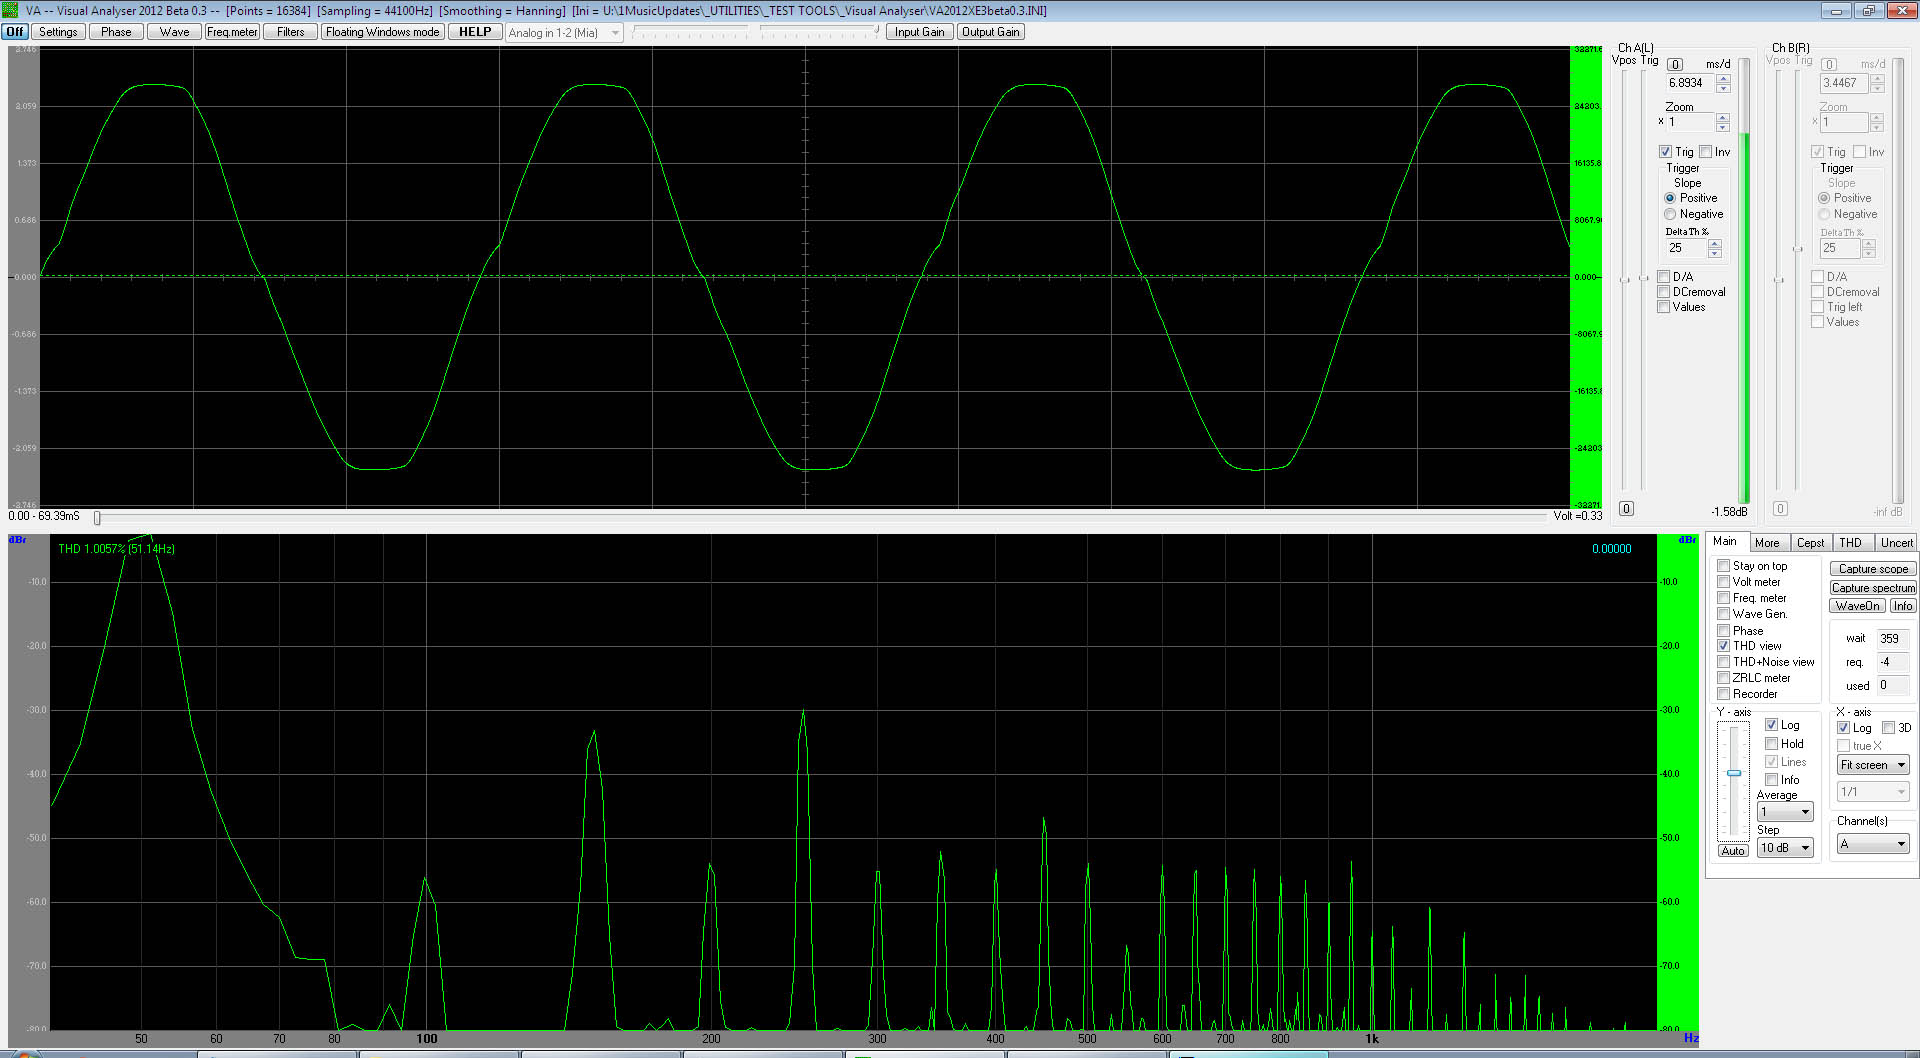Toggle the Y-axis Hold checkbox
The image size is (1920, 1058).
(1772, 744)
